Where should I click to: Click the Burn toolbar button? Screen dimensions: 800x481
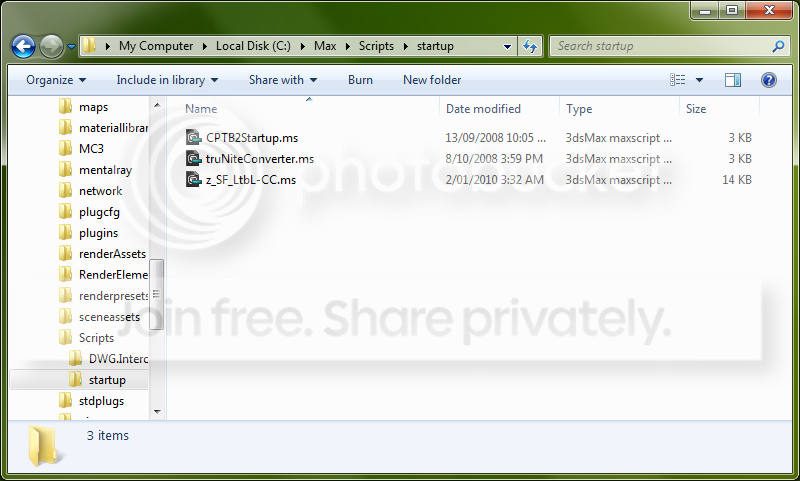pos(360,80)
